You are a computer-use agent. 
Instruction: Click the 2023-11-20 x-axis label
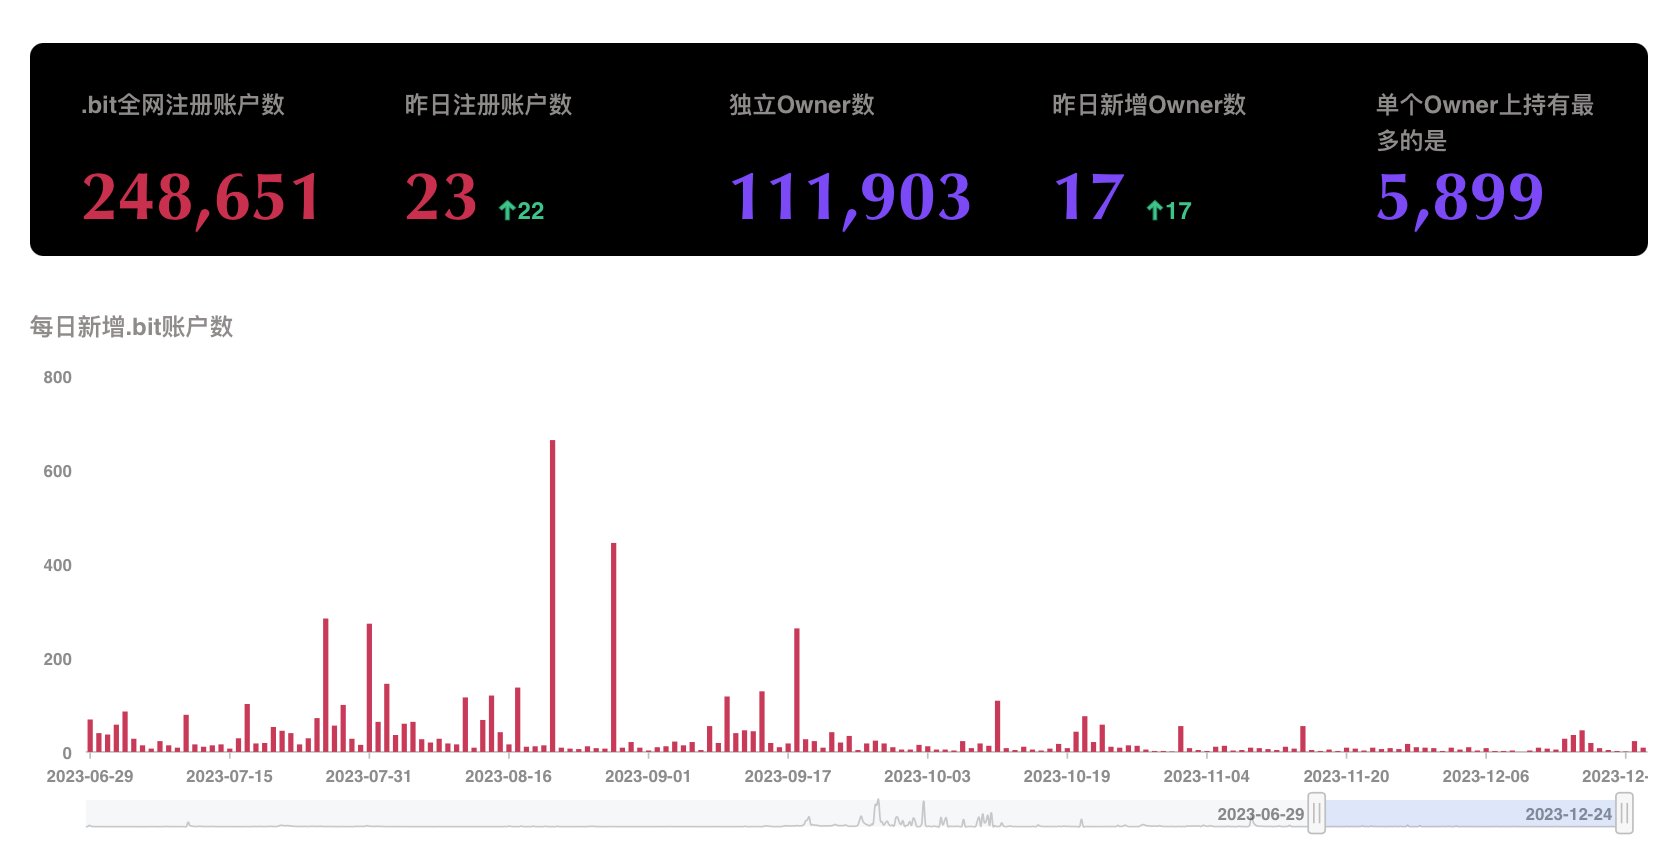(1346, 776)
